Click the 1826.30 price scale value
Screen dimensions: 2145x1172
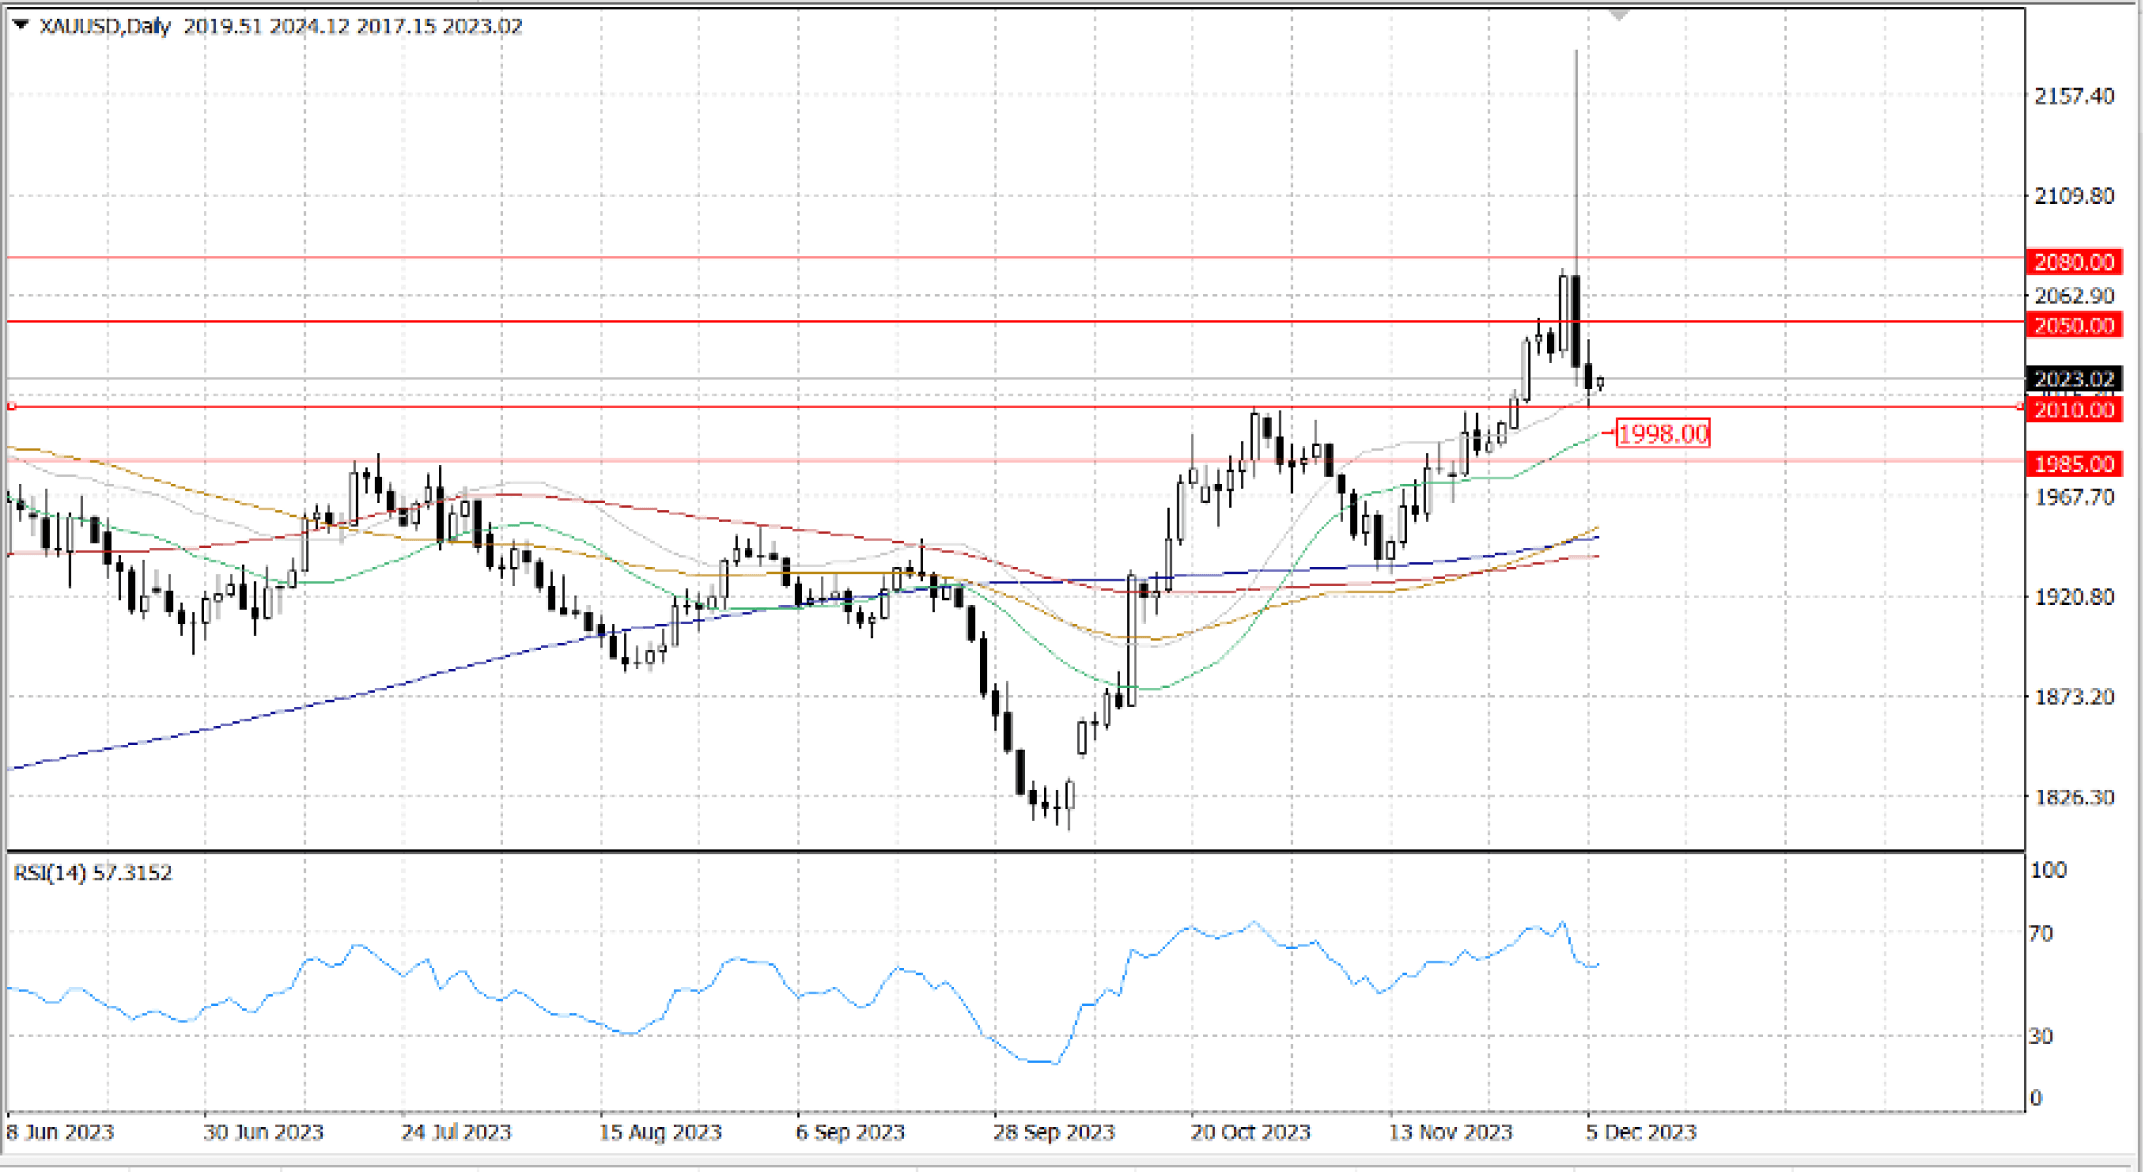(2074, 797)
